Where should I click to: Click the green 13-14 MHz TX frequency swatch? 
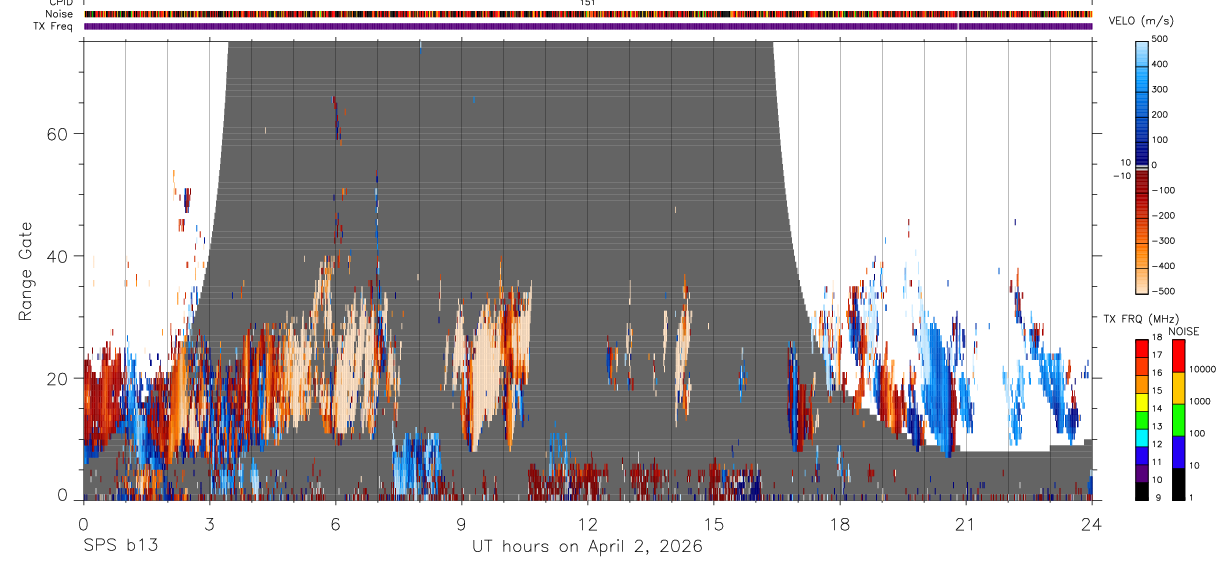(x=1141, y=418)
